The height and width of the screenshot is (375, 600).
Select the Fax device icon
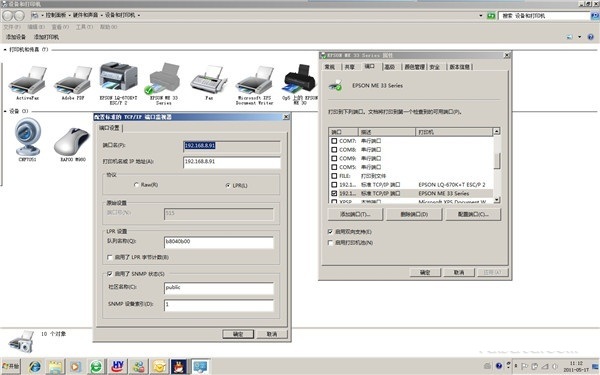point(209,81)
